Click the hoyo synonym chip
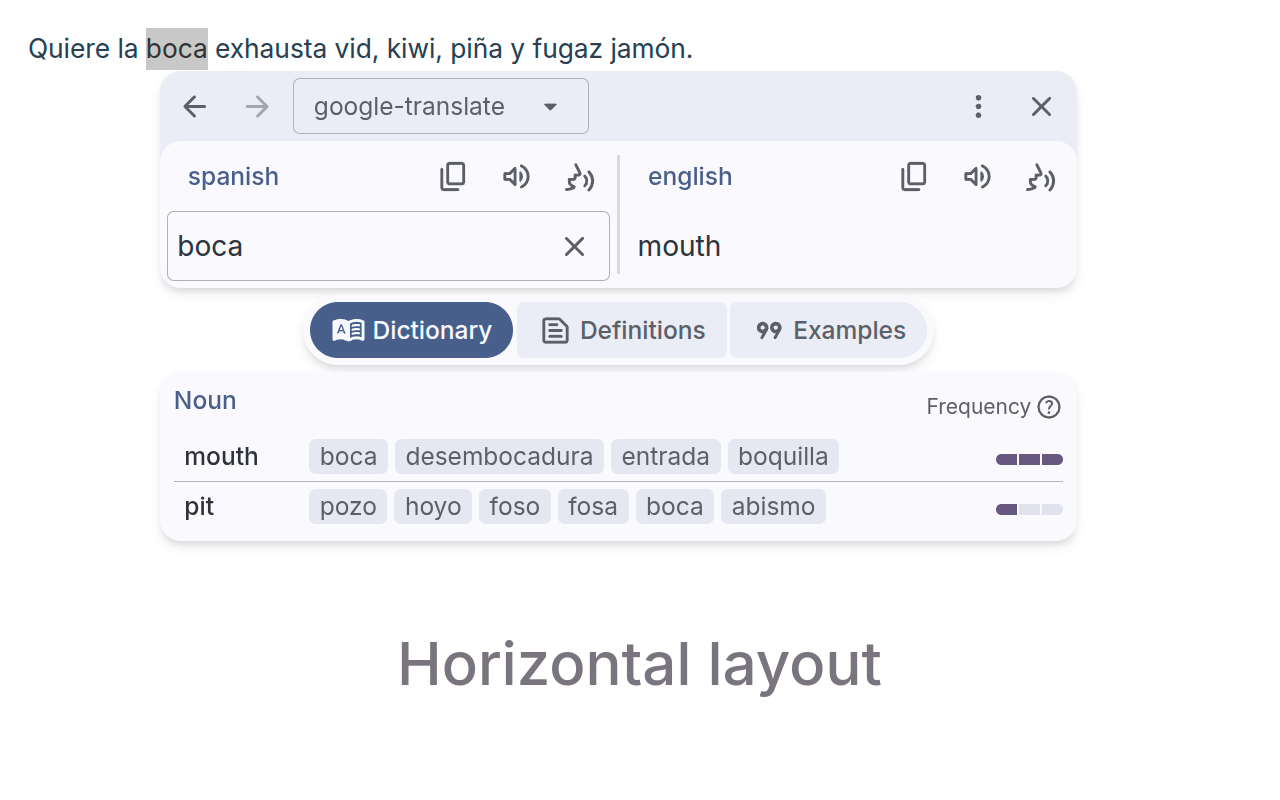 pos(433,507)
